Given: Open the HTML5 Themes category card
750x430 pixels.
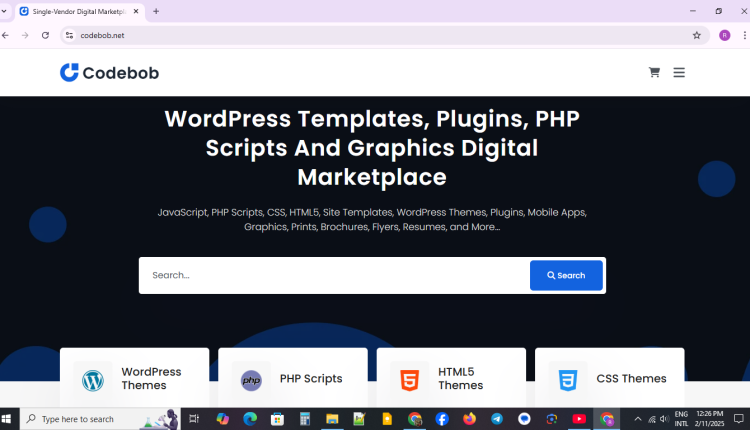Looking at the screenshot, I should [451, 378].
